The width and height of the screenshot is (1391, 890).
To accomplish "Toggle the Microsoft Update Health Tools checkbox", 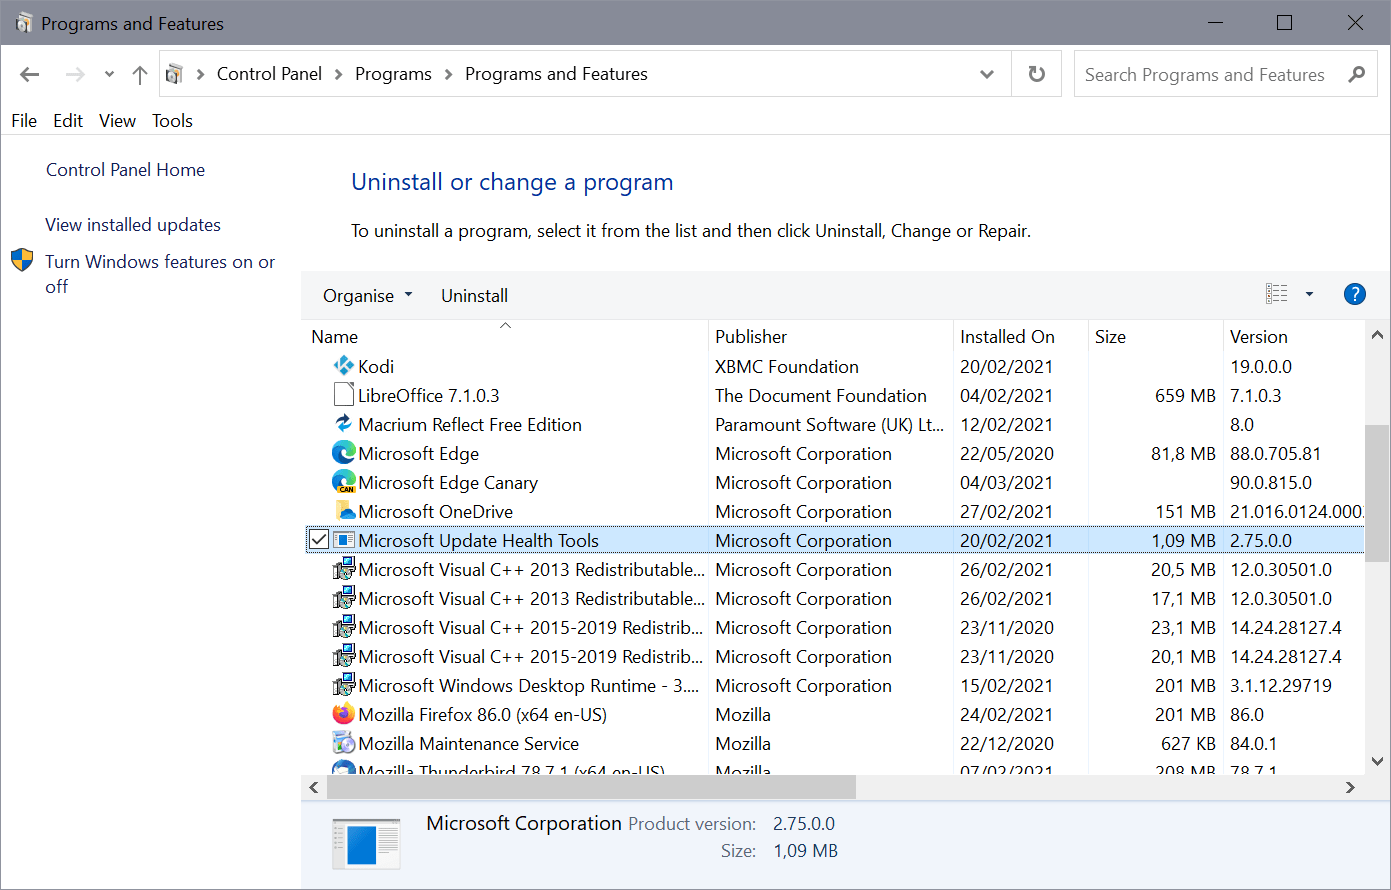I will click(318, 538).
